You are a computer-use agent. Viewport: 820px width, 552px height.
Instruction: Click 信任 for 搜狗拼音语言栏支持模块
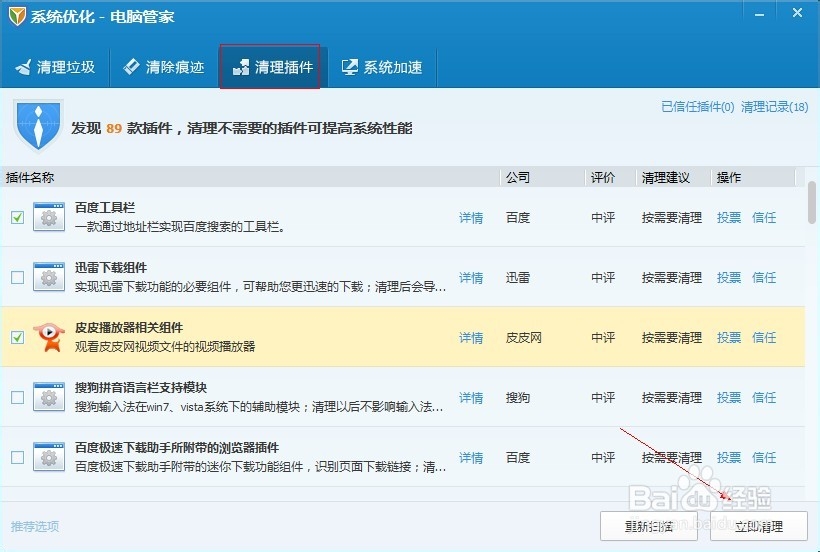coord(764,398)
